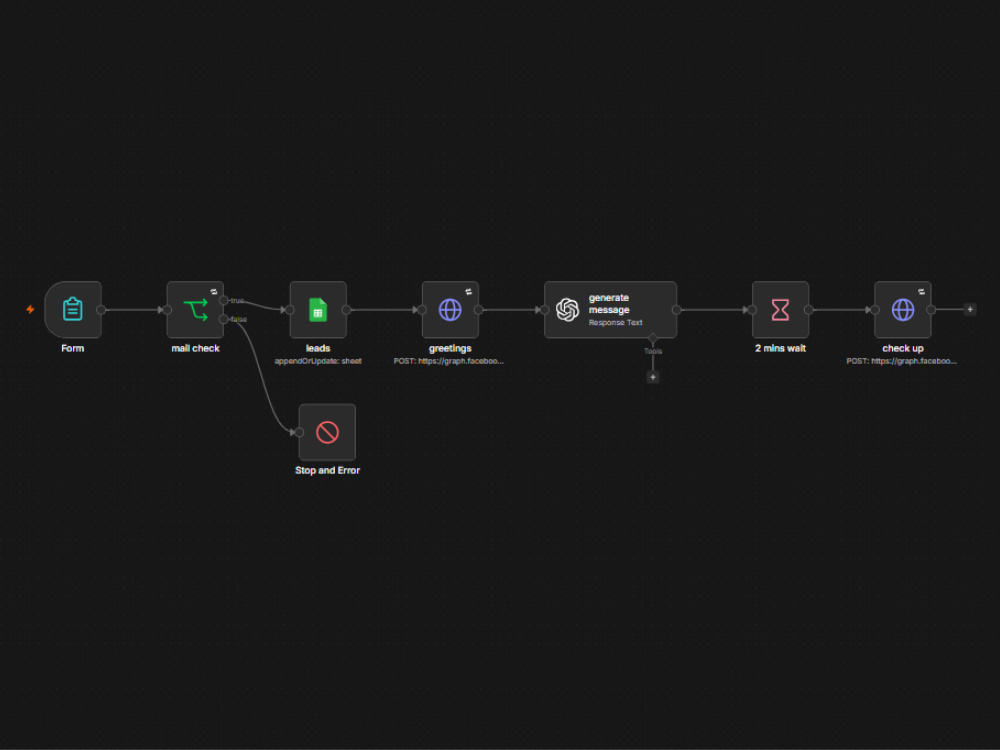Viewport: 1000px width, 750px height.
Task: Click the "Form" node label
Action: (x=73, y=348)
